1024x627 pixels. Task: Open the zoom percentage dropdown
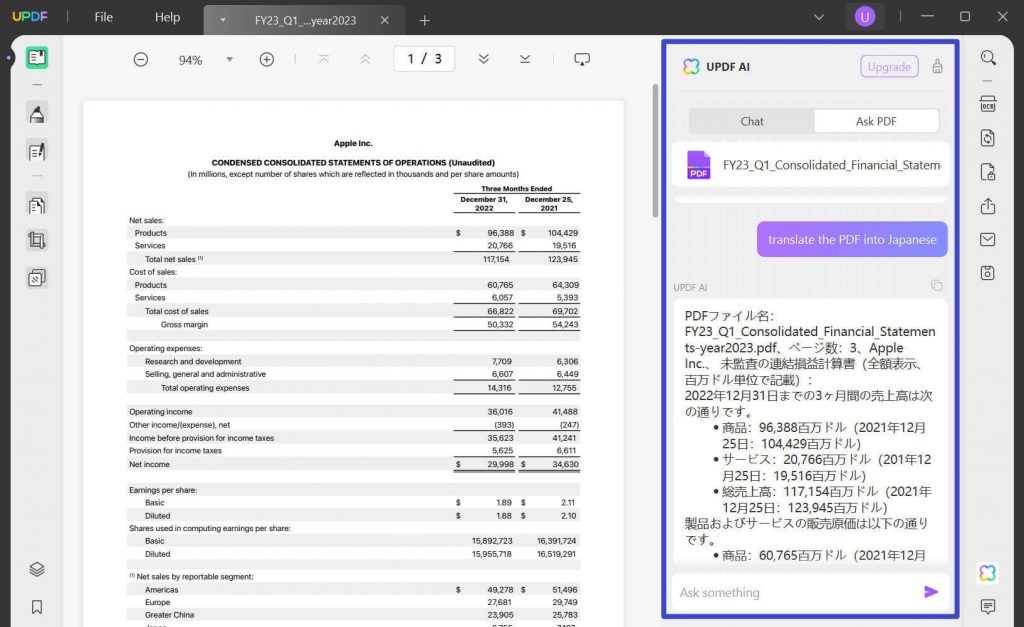229,59
